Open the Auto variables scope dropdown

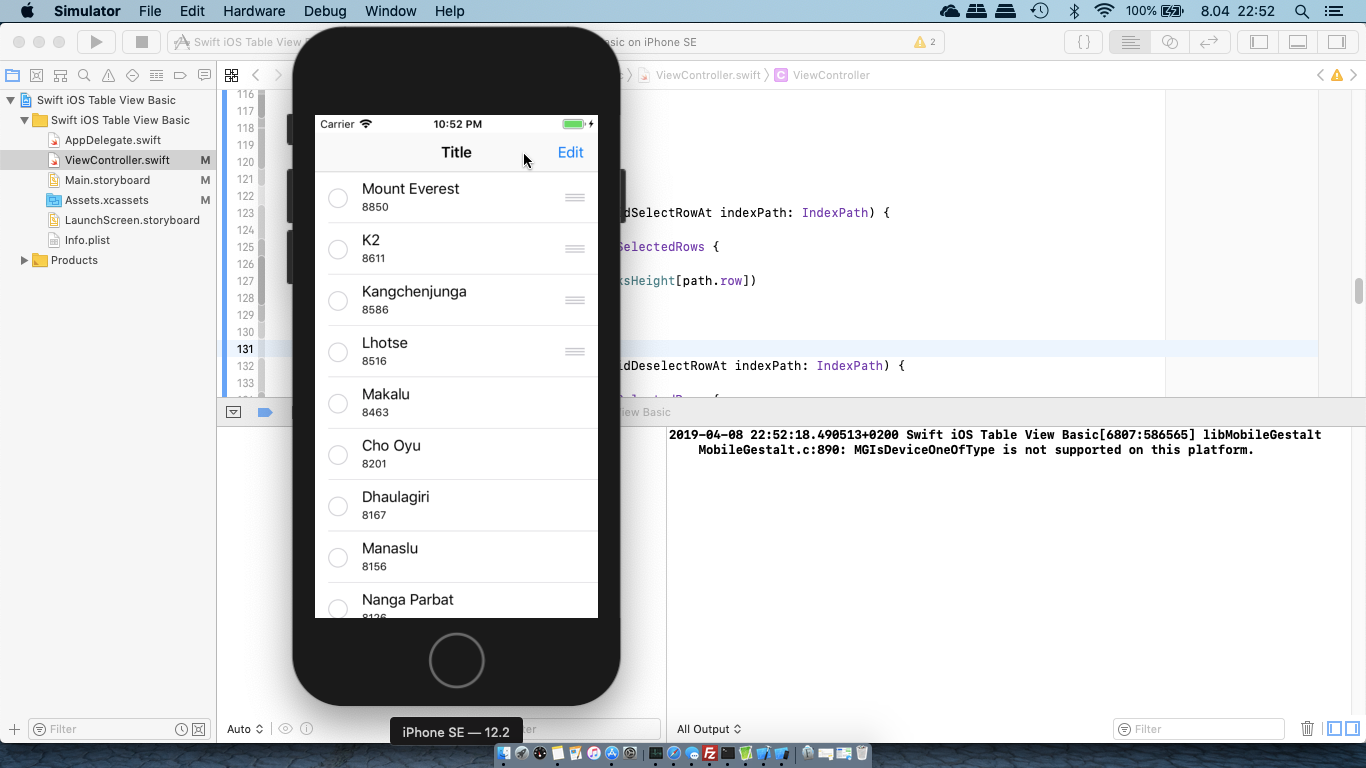(245, 729)
